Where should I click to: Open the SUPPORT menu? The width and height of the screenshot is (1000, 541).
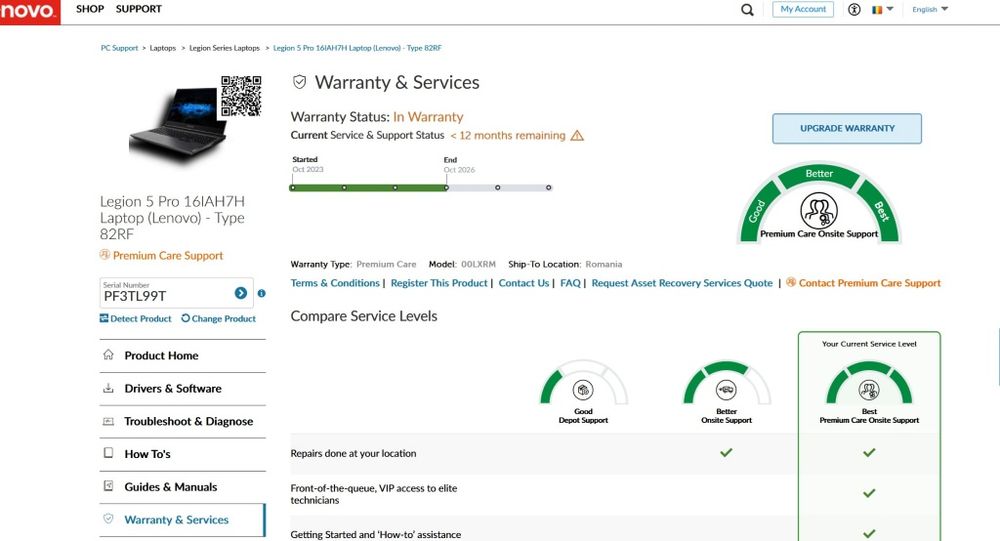pos(139,9)
